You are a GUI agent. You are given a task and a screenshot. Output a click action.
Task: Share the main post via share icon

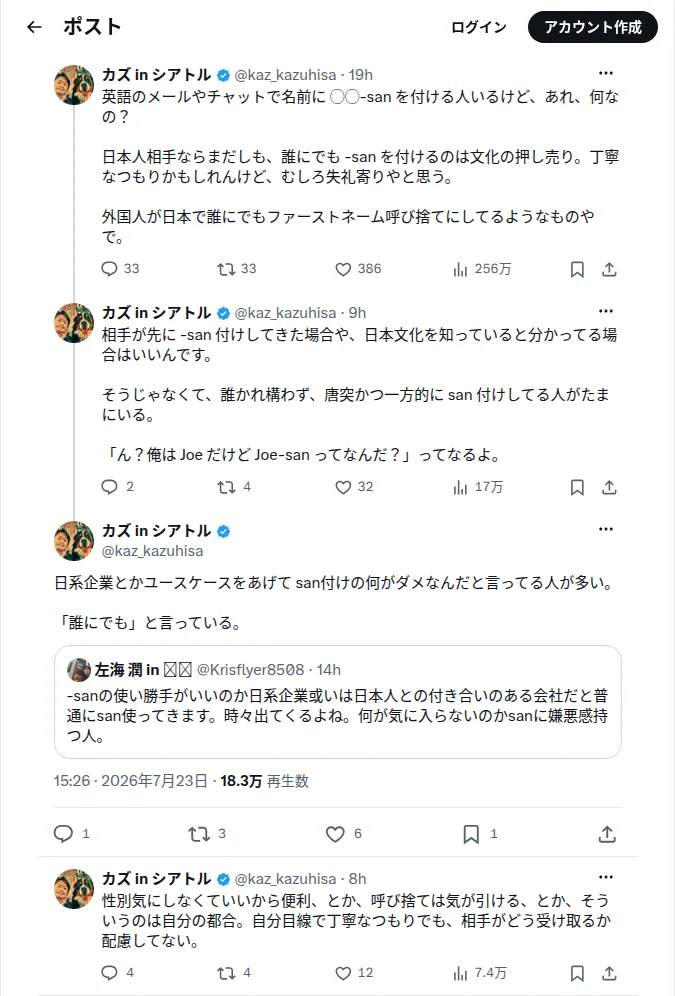(x=607, y=834)
